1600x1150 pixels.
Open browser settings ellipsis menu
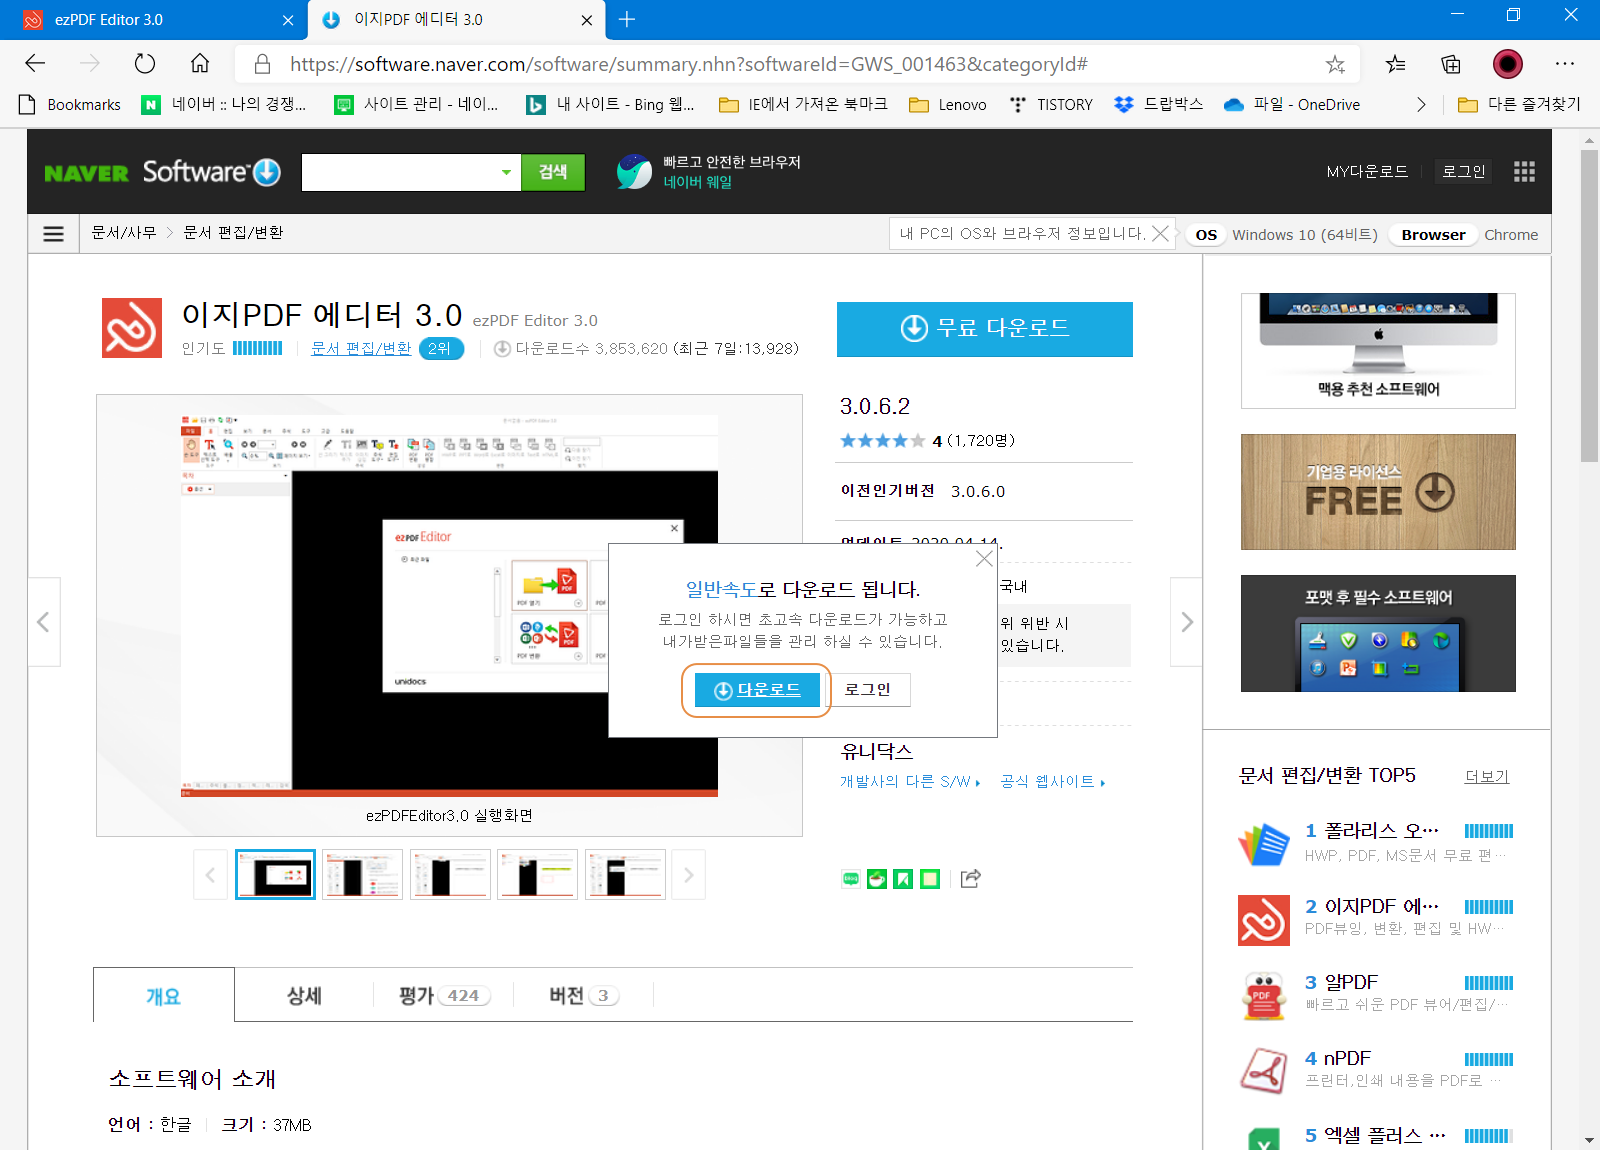pyautogui.click(x=1565, y=64)
